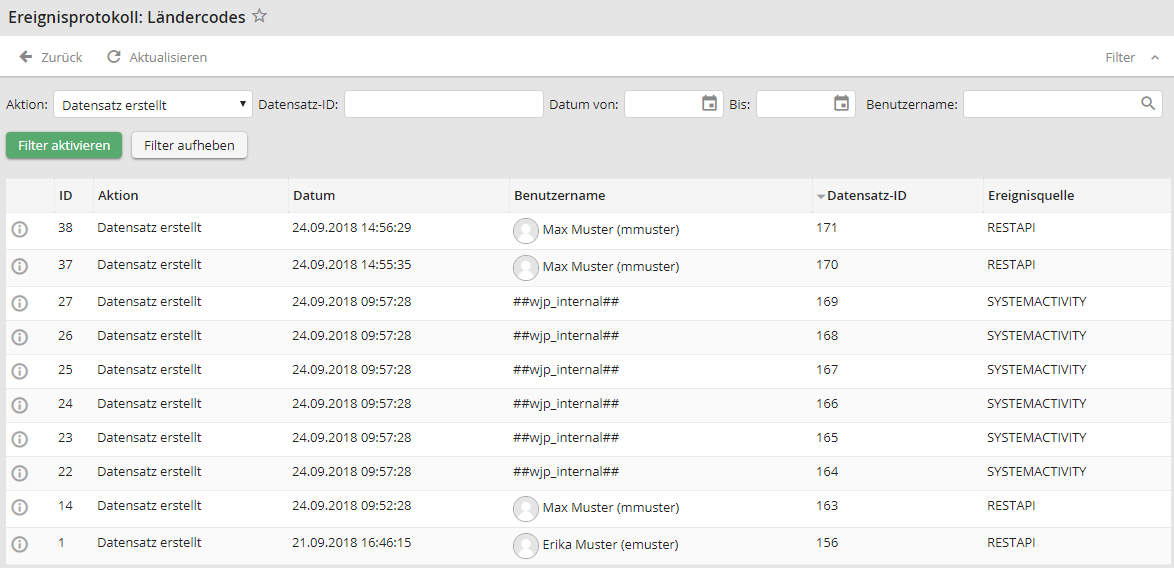Open calendar picker for the Bis field

click(x=841, y=104)
